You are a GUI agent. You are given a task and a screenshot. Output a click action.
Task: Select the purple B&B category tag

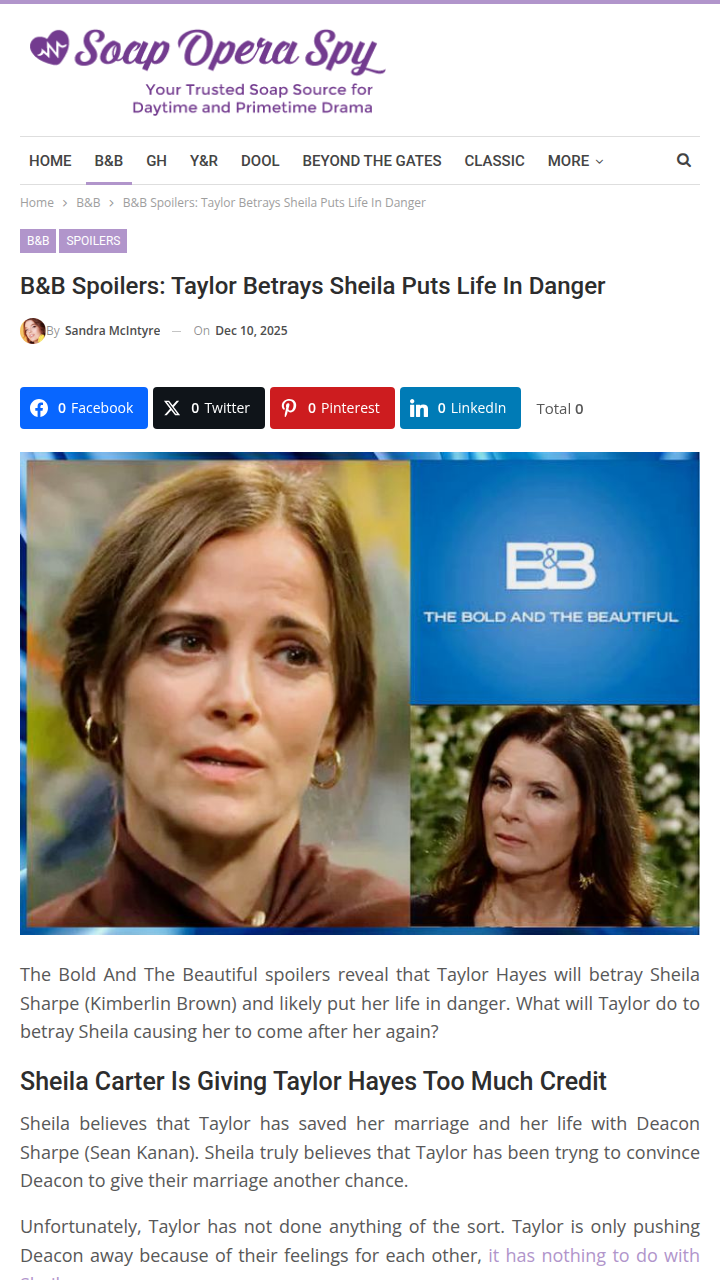(x=38, y=241)
